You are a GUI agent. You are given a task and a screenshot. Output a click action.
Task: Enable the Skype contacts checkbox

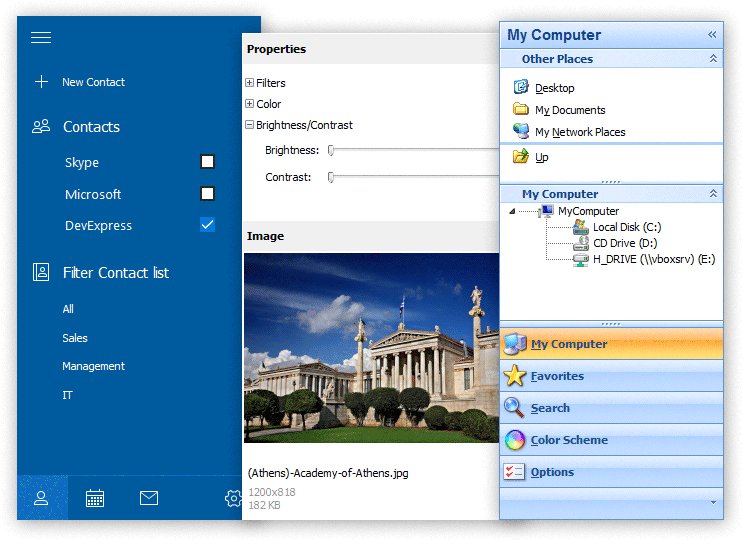pyautogui.click(x=207, y=162)
